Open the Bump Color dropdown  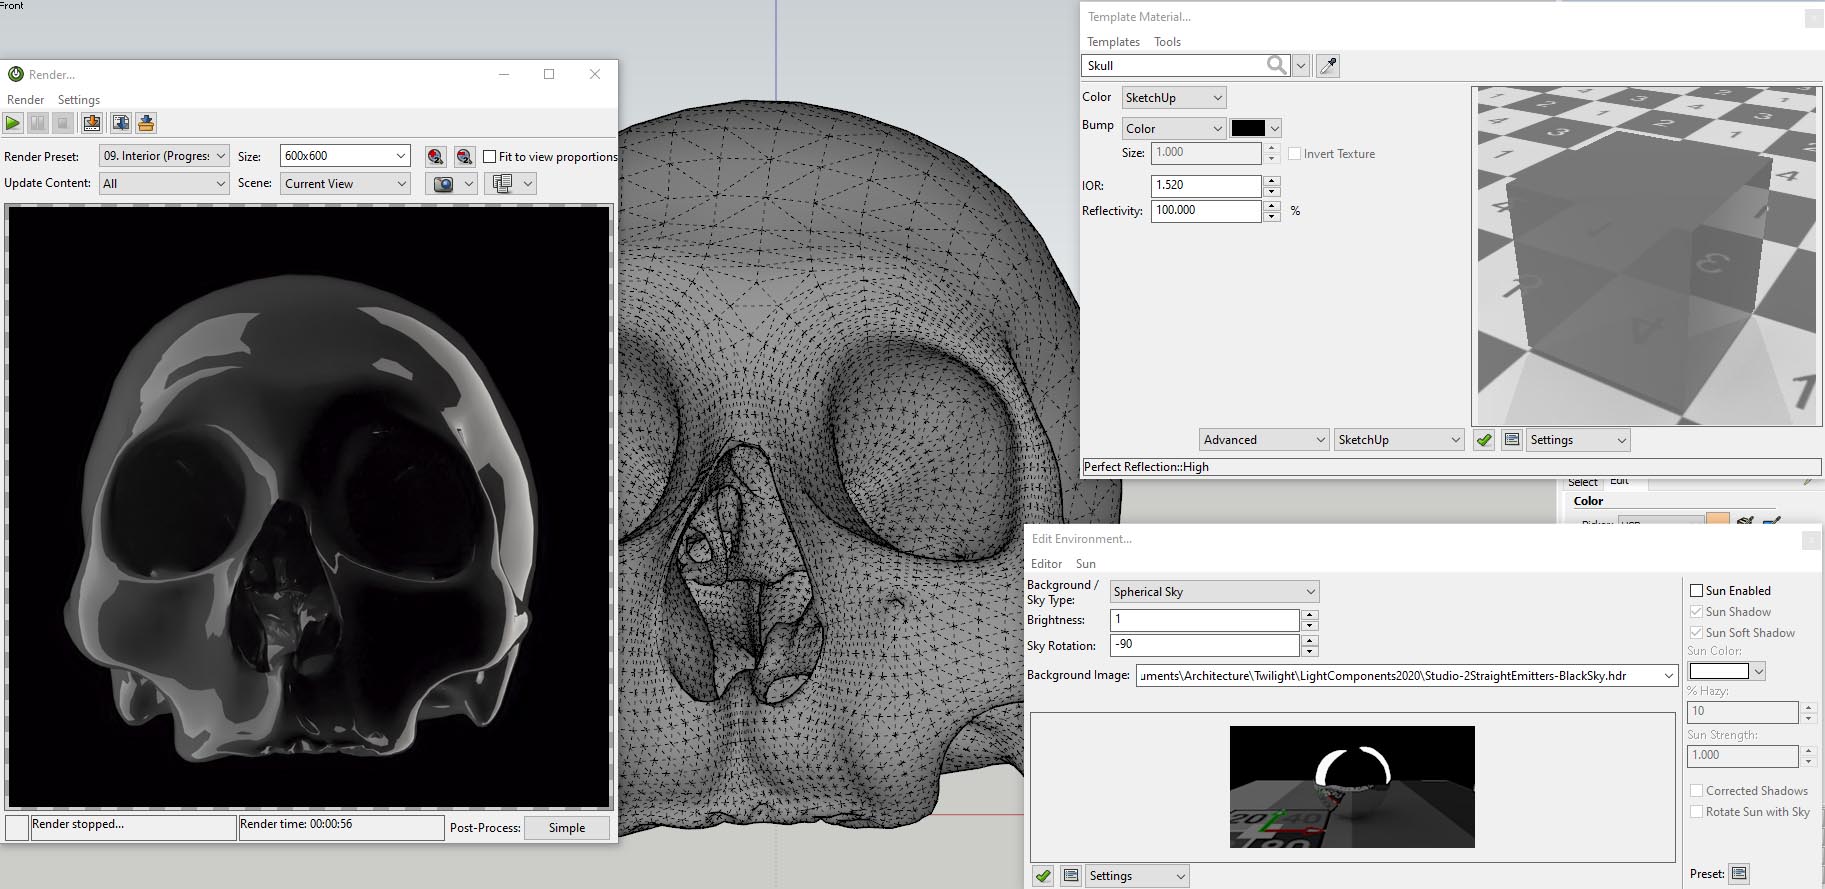coord(1174,129)
